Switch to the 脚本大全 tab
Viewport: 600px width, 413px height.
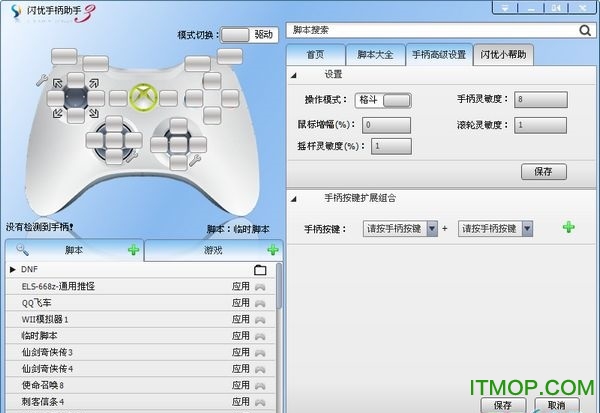(x=375, y=55)
